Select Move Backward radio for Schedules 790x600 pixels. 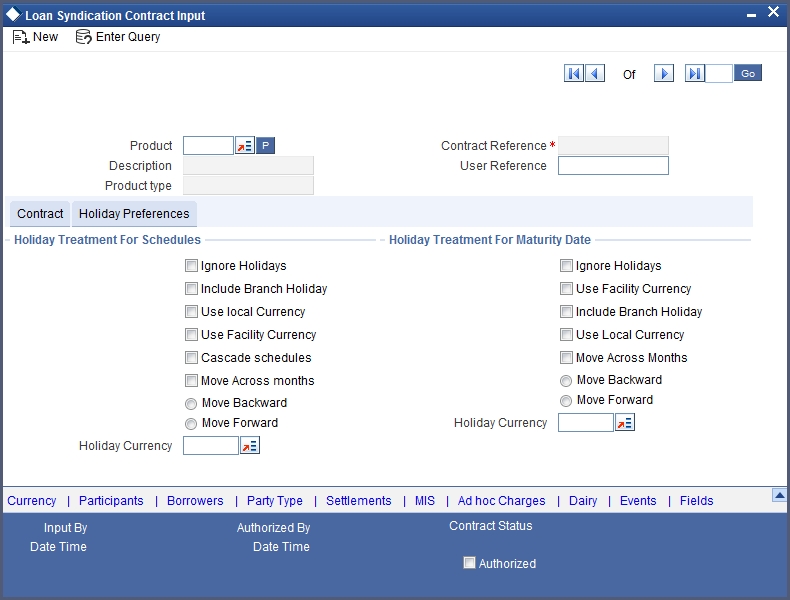[x=191, y=404]
